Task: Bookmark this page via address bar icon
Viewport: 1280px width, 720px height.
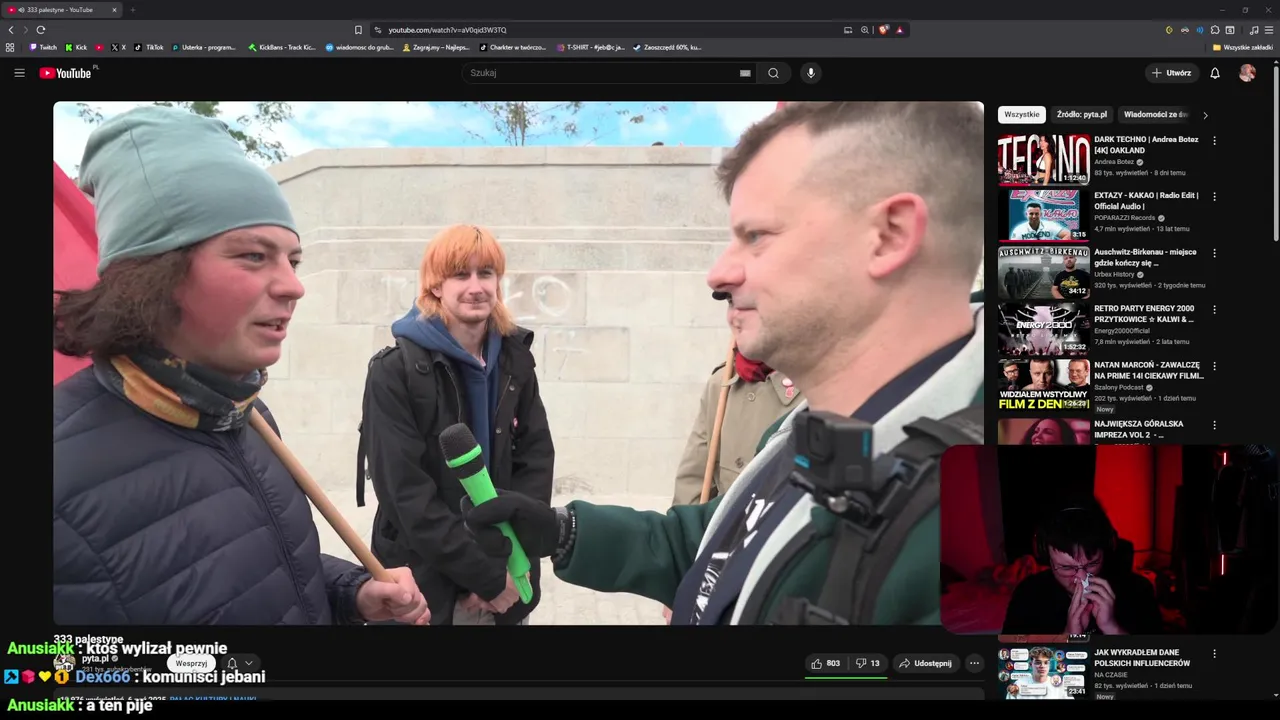Action: (358, 30)
